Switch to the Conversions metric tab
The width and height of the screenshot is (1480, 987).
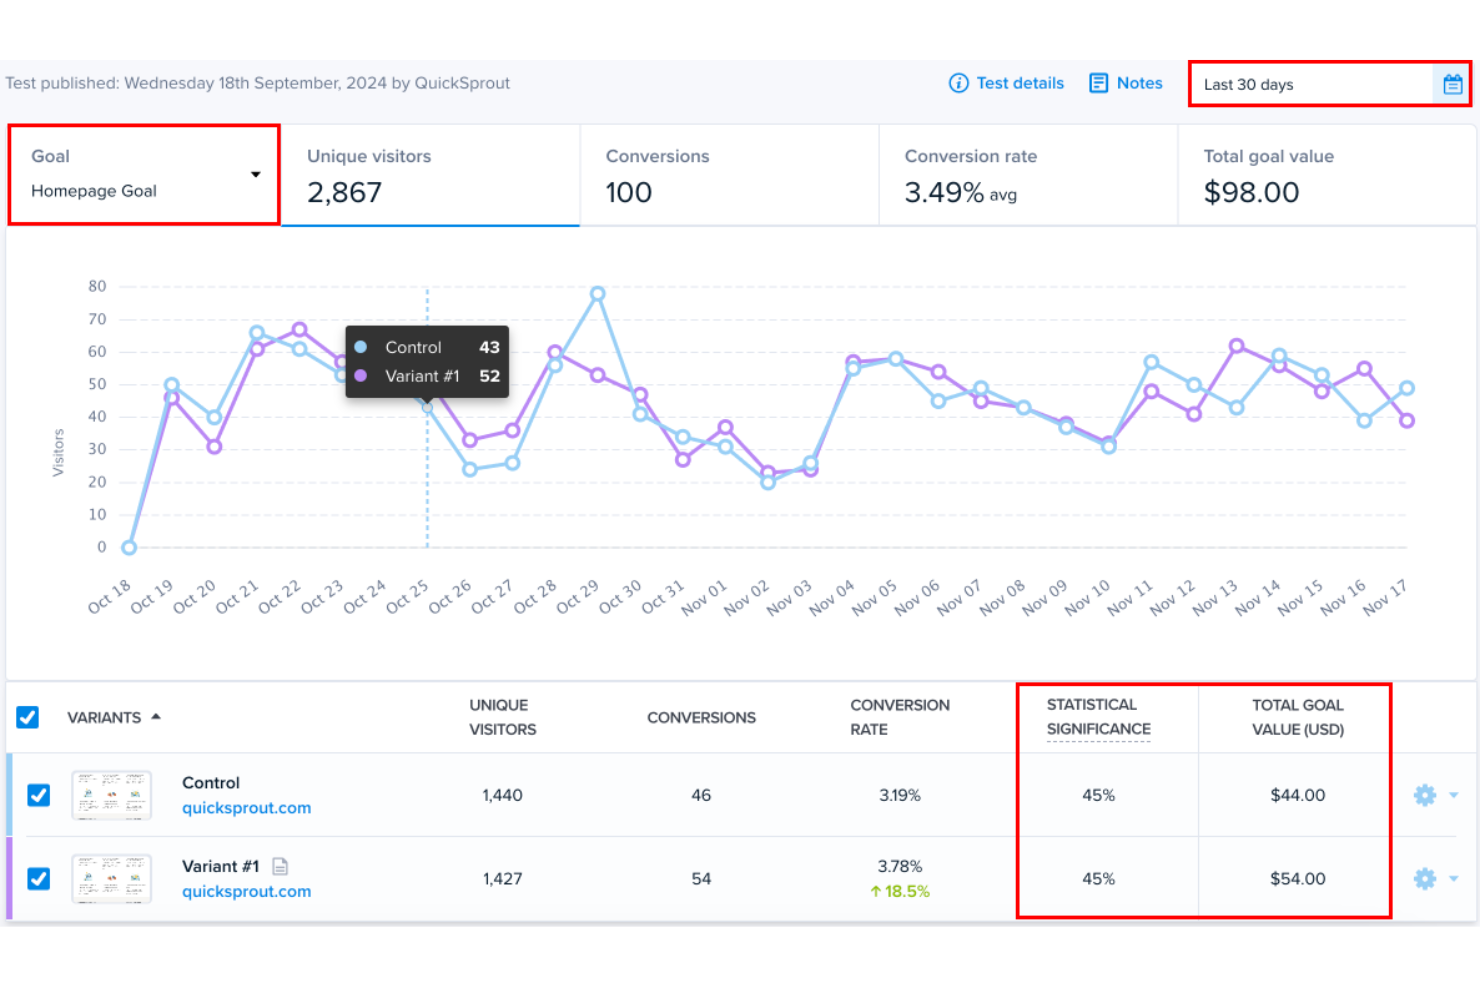728,176
